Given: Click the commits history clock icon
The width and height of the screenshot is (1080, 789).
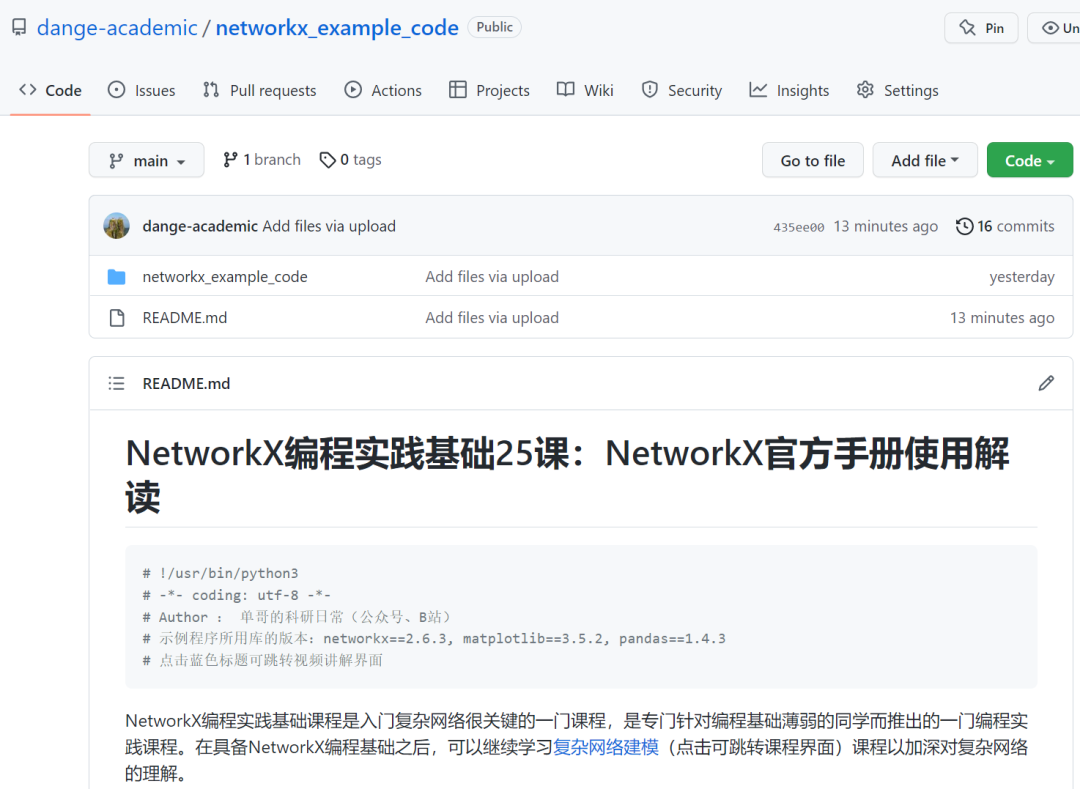Looking at the screenshot, I should pos(964,226).
